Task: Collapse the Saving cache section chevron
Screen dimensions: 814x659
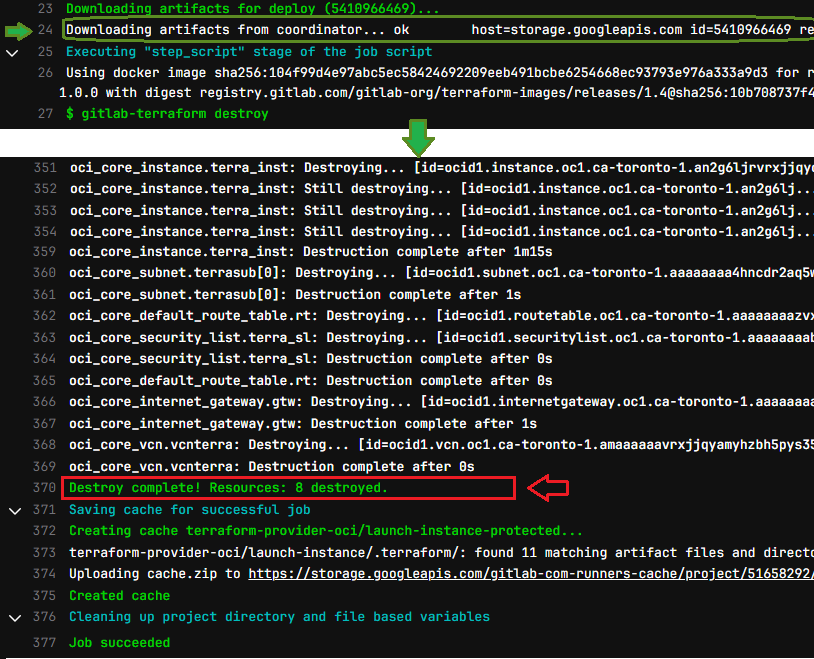Action: [x=16, y=511]
